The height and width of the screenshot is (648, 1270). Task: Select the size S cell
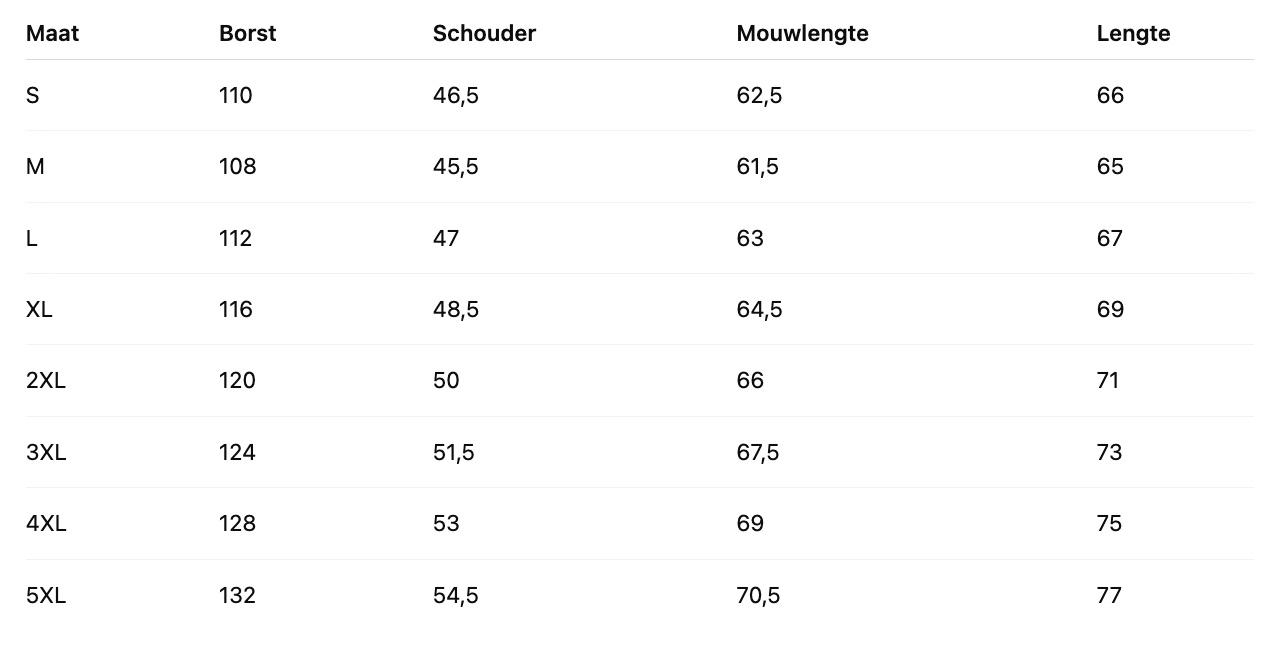click(33, 95)
